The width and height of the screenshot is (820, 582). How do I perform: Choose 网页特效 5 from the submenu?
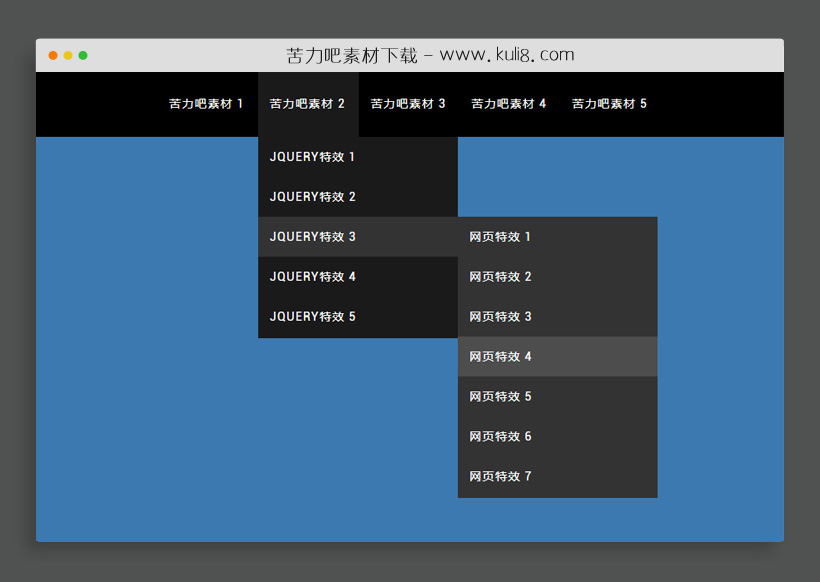tap(499, 396)
